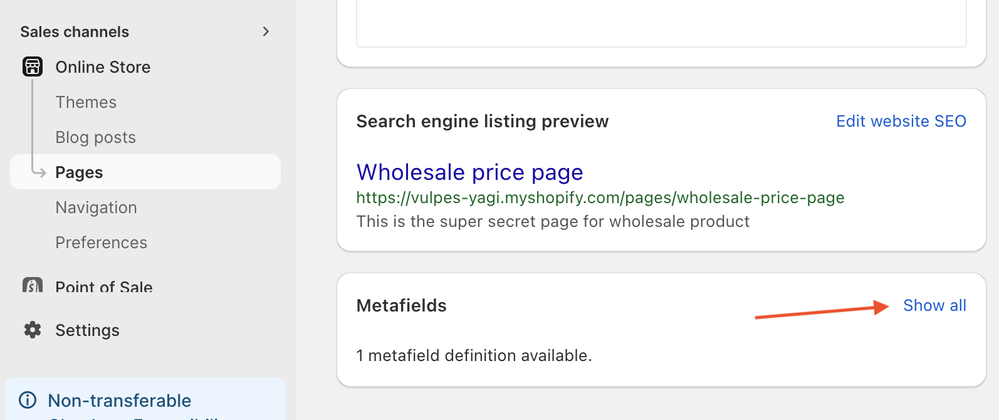Select the Pages sidebar item
The height and width of the screenshot is (420, 999).
click(79, 172)
